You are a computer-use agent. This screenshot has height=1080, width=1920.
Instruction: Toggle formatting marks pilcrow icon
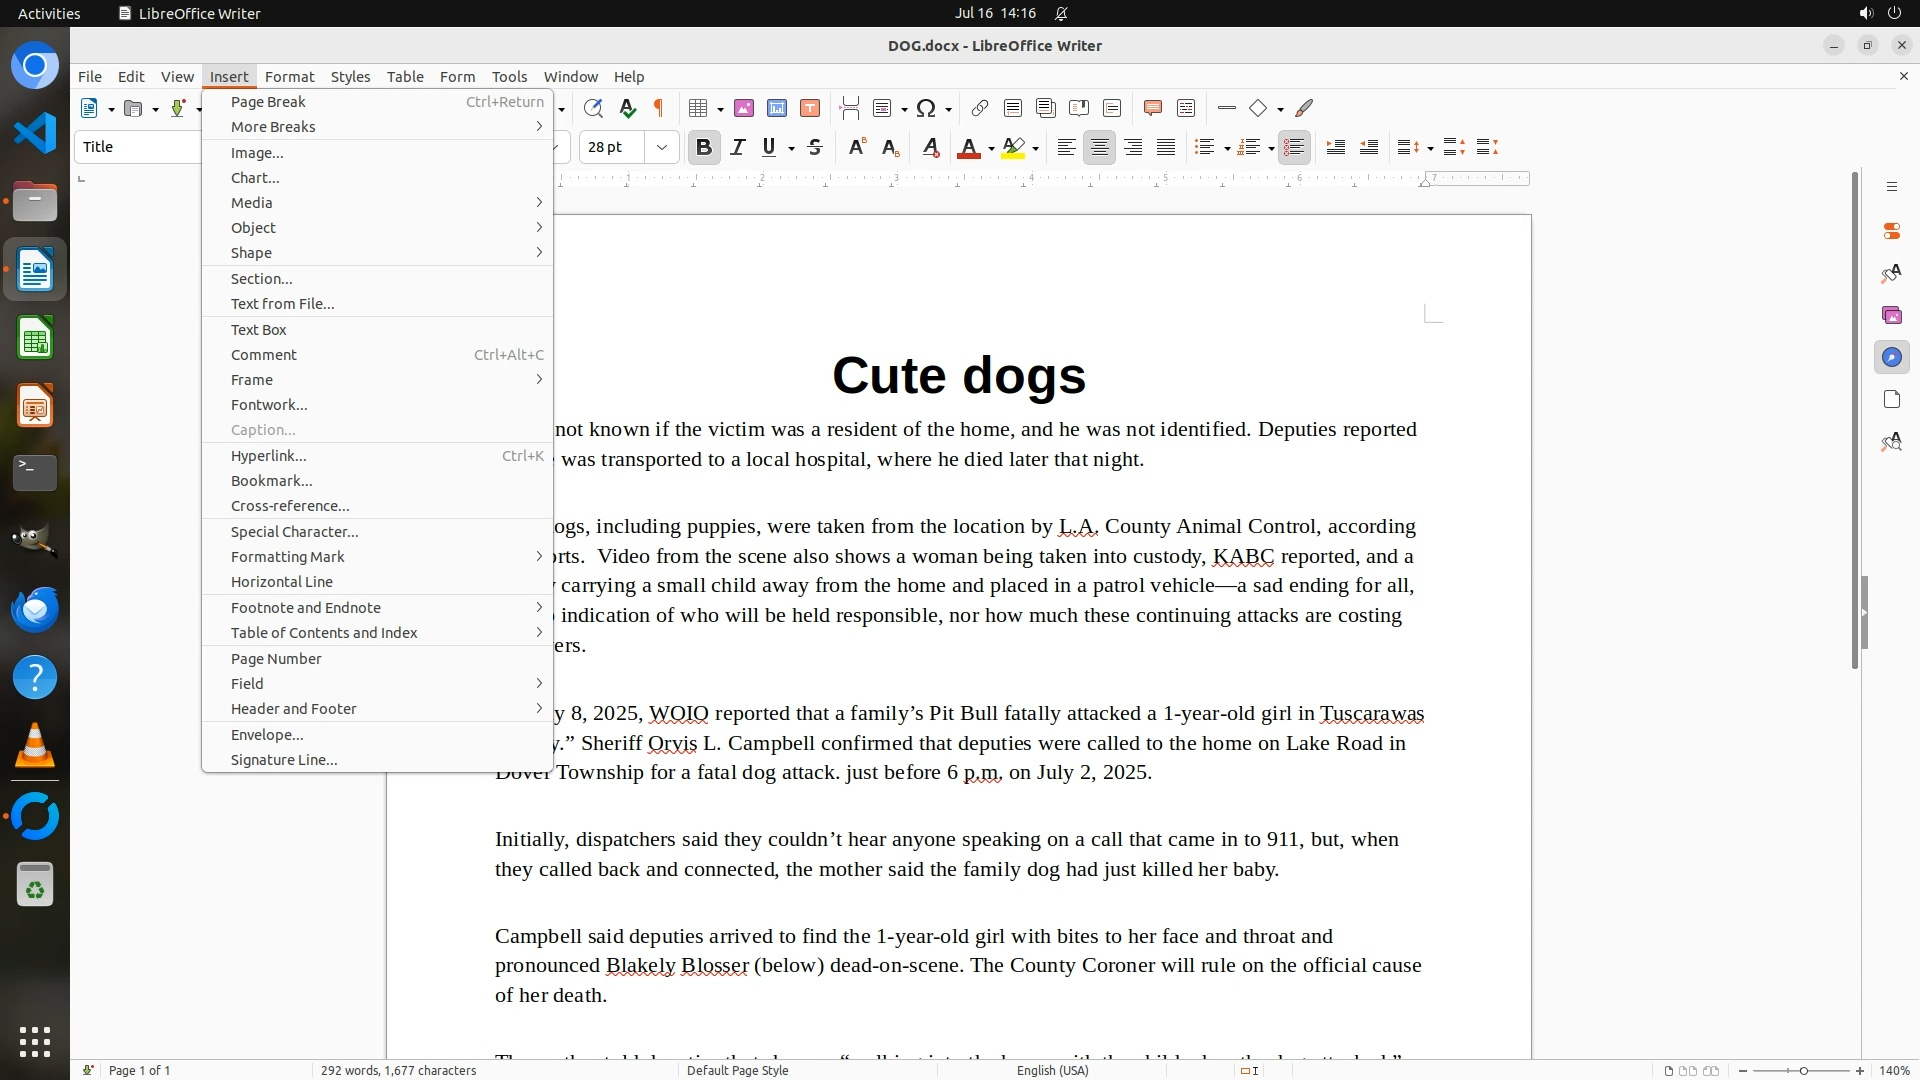click(659, 108)
